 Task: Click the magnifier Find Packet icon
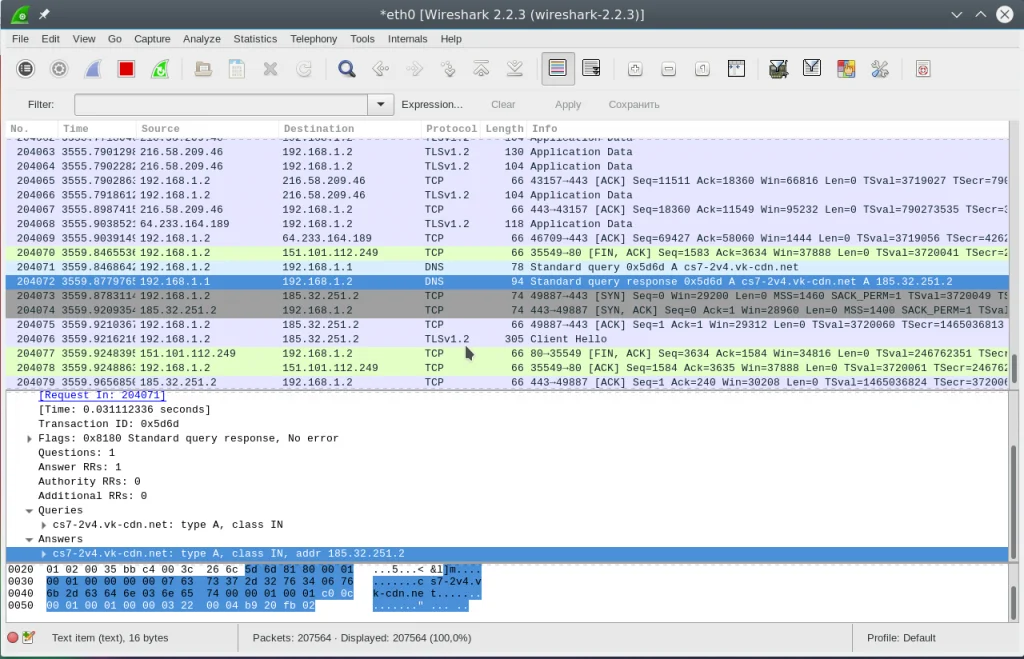pos(346,69)
